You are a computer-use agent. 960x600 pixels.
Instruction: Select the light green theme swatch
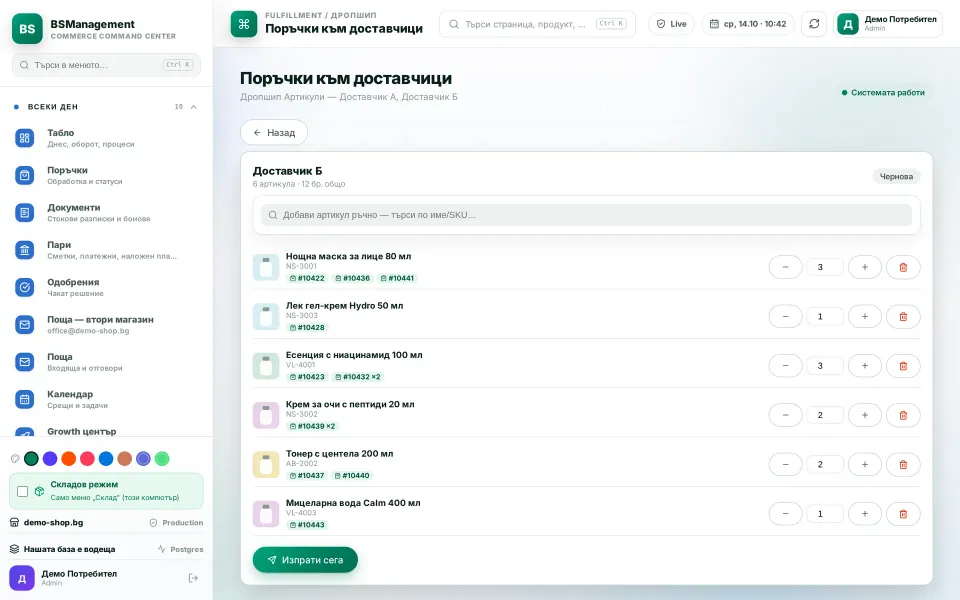162,459
